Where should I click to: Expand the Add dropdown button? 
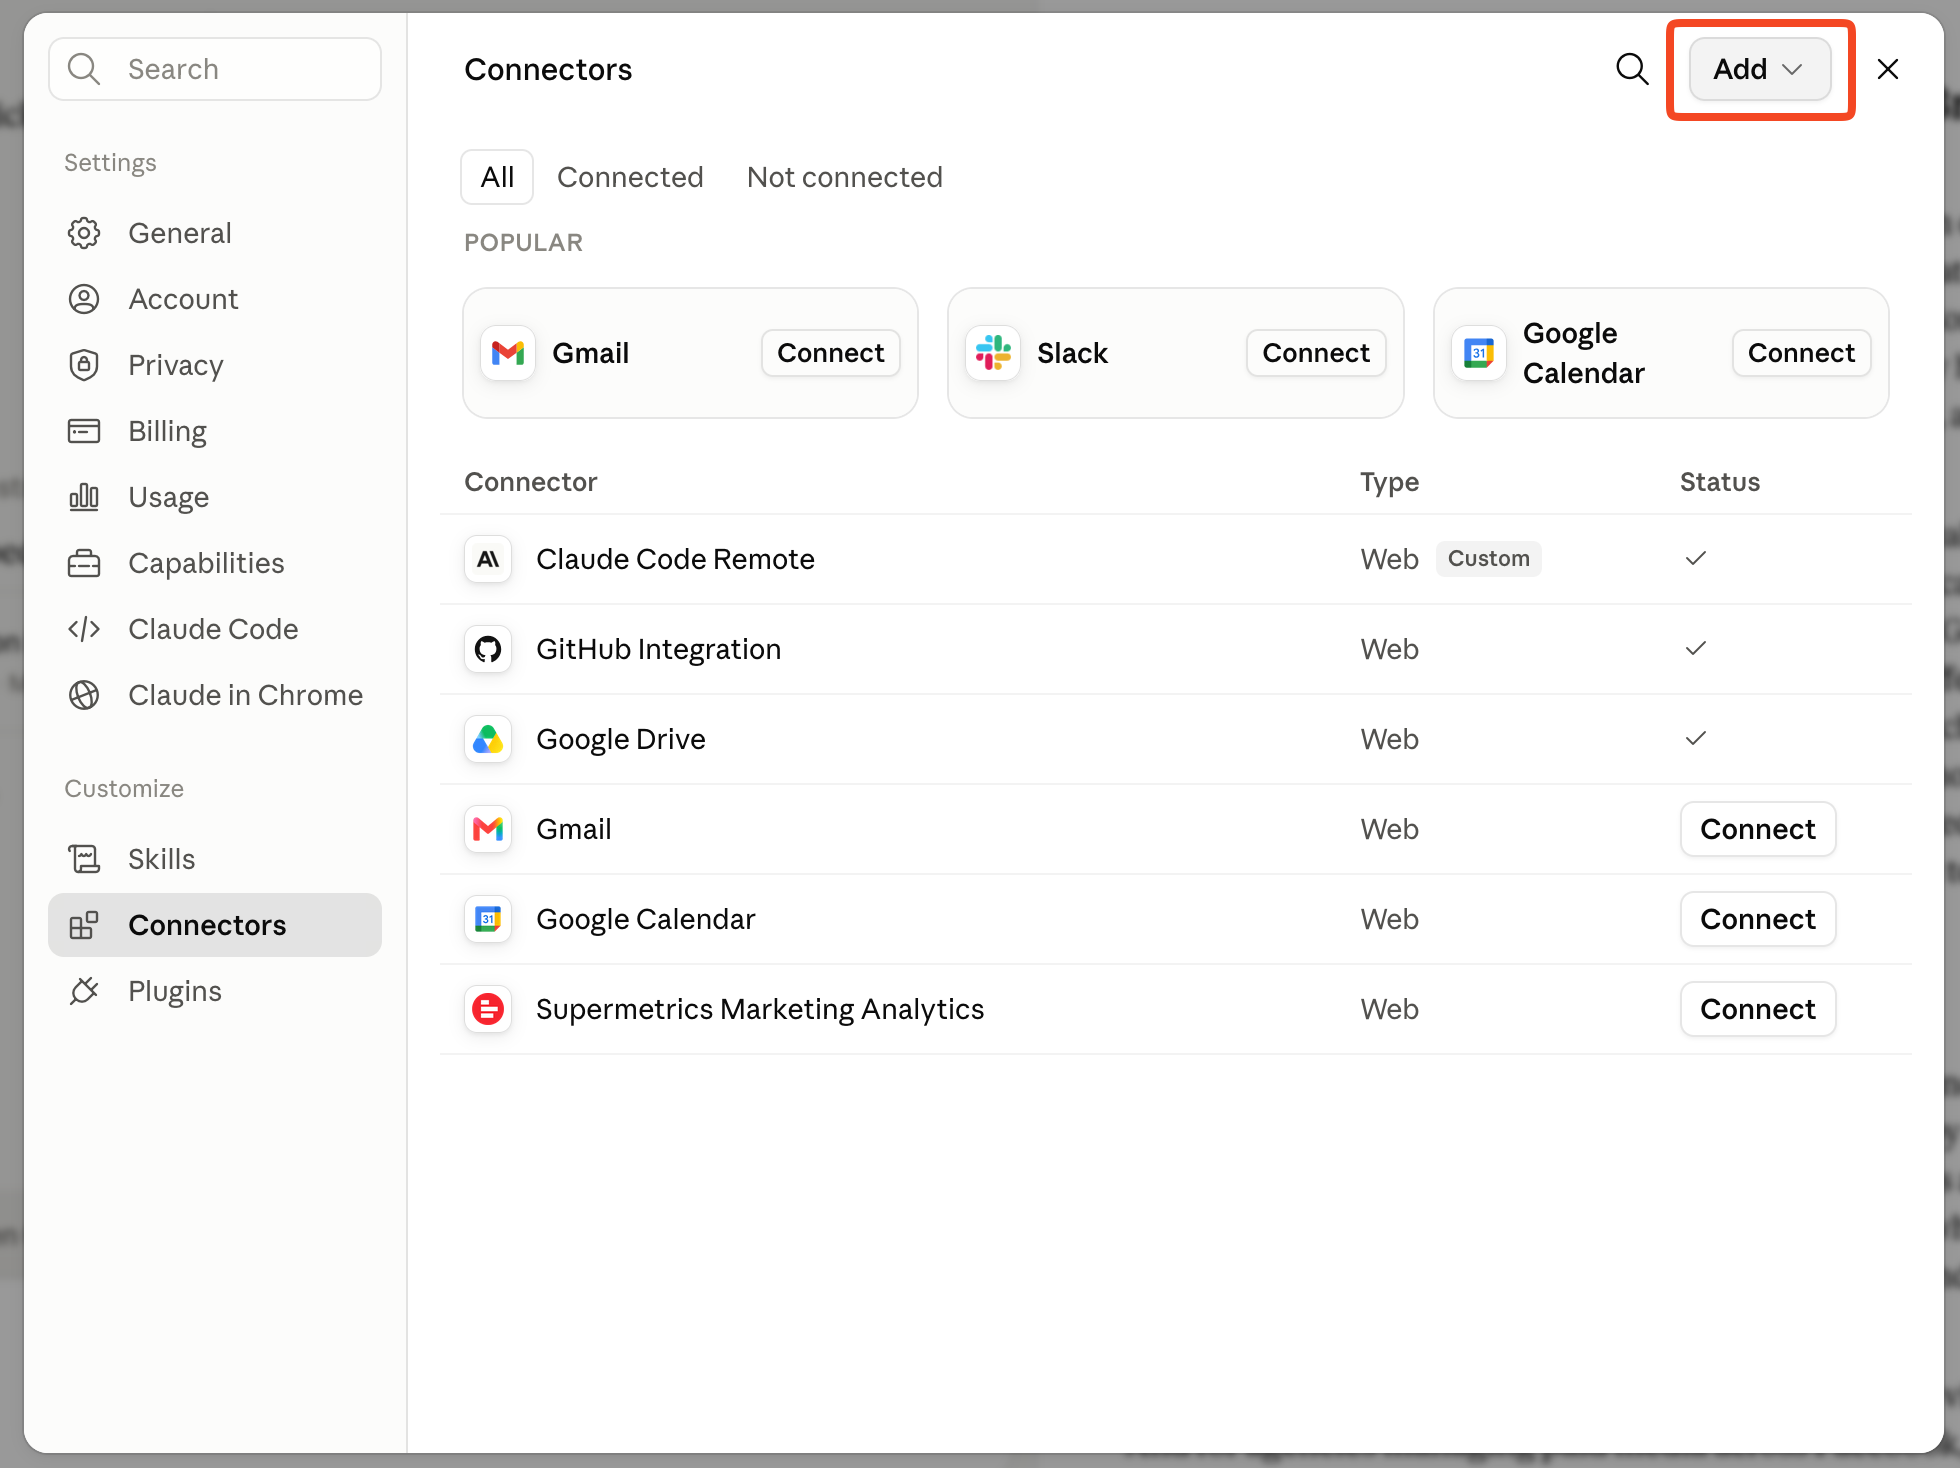[x=1760, y=69]
